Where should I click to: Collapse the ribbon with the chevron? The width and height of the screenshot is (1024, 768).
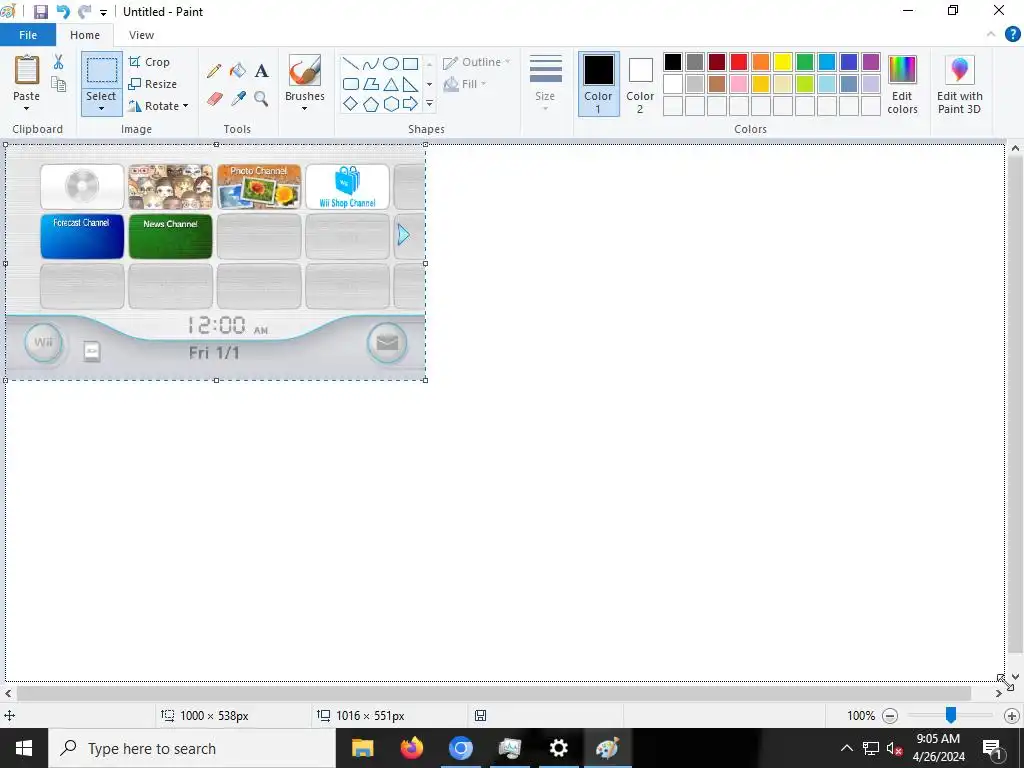pyautogui.click(x=991, y=35)
